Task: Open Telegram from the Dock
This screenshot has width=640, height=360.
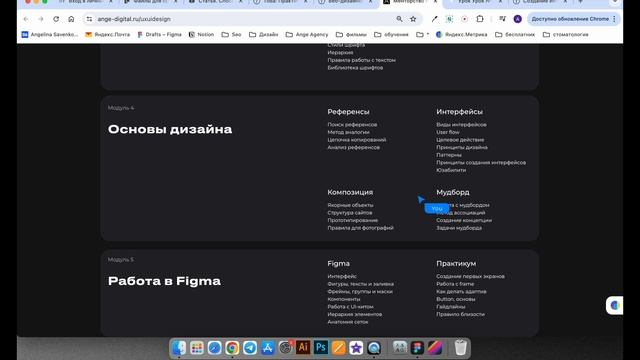Action: pyautogui.click(x=250, y=348)
